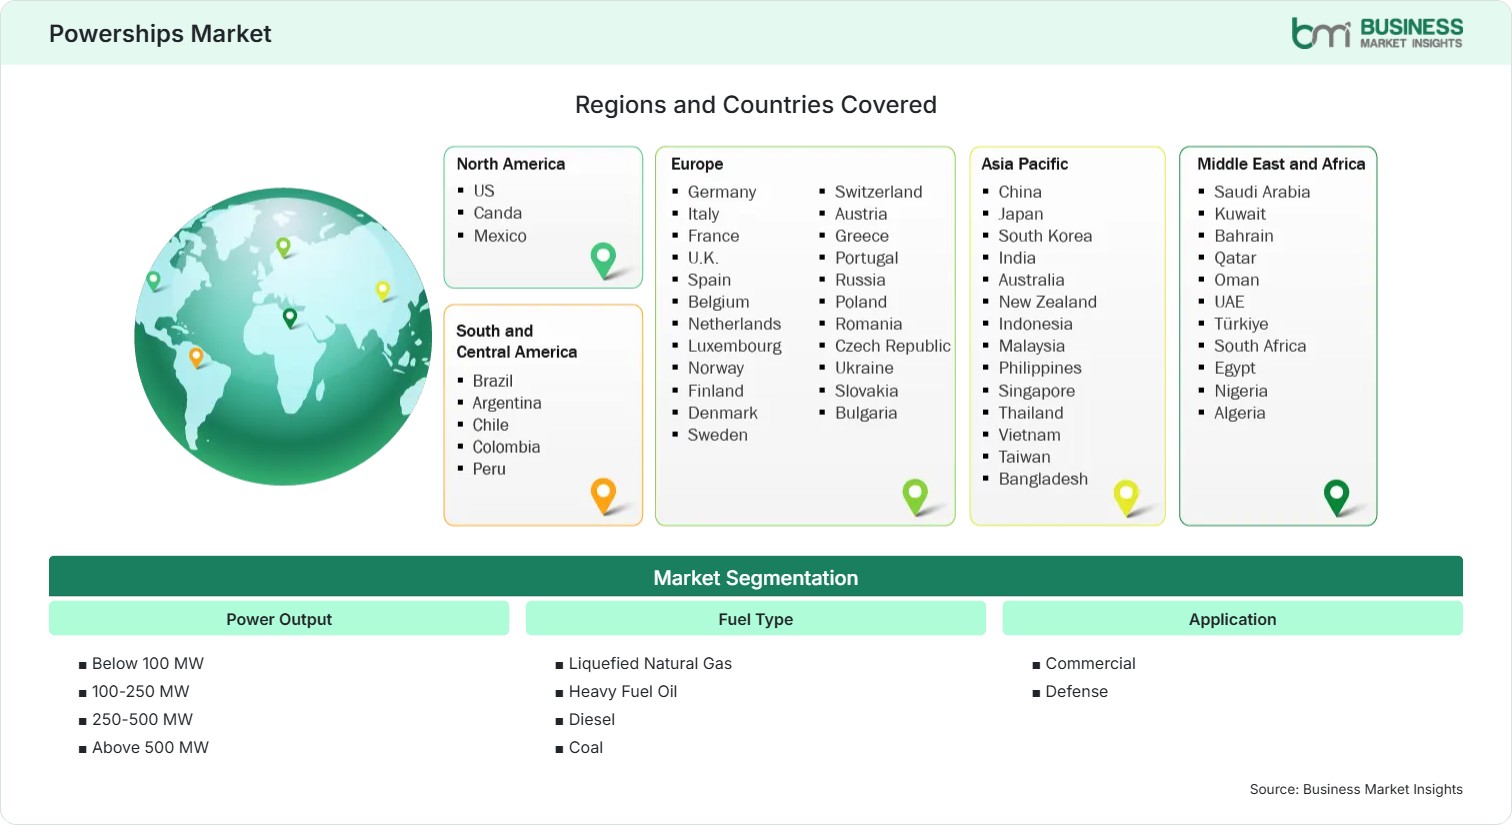Click the South and Central America heading
1512x825 pixels.
pyautogui.click(x=517, y=341)
